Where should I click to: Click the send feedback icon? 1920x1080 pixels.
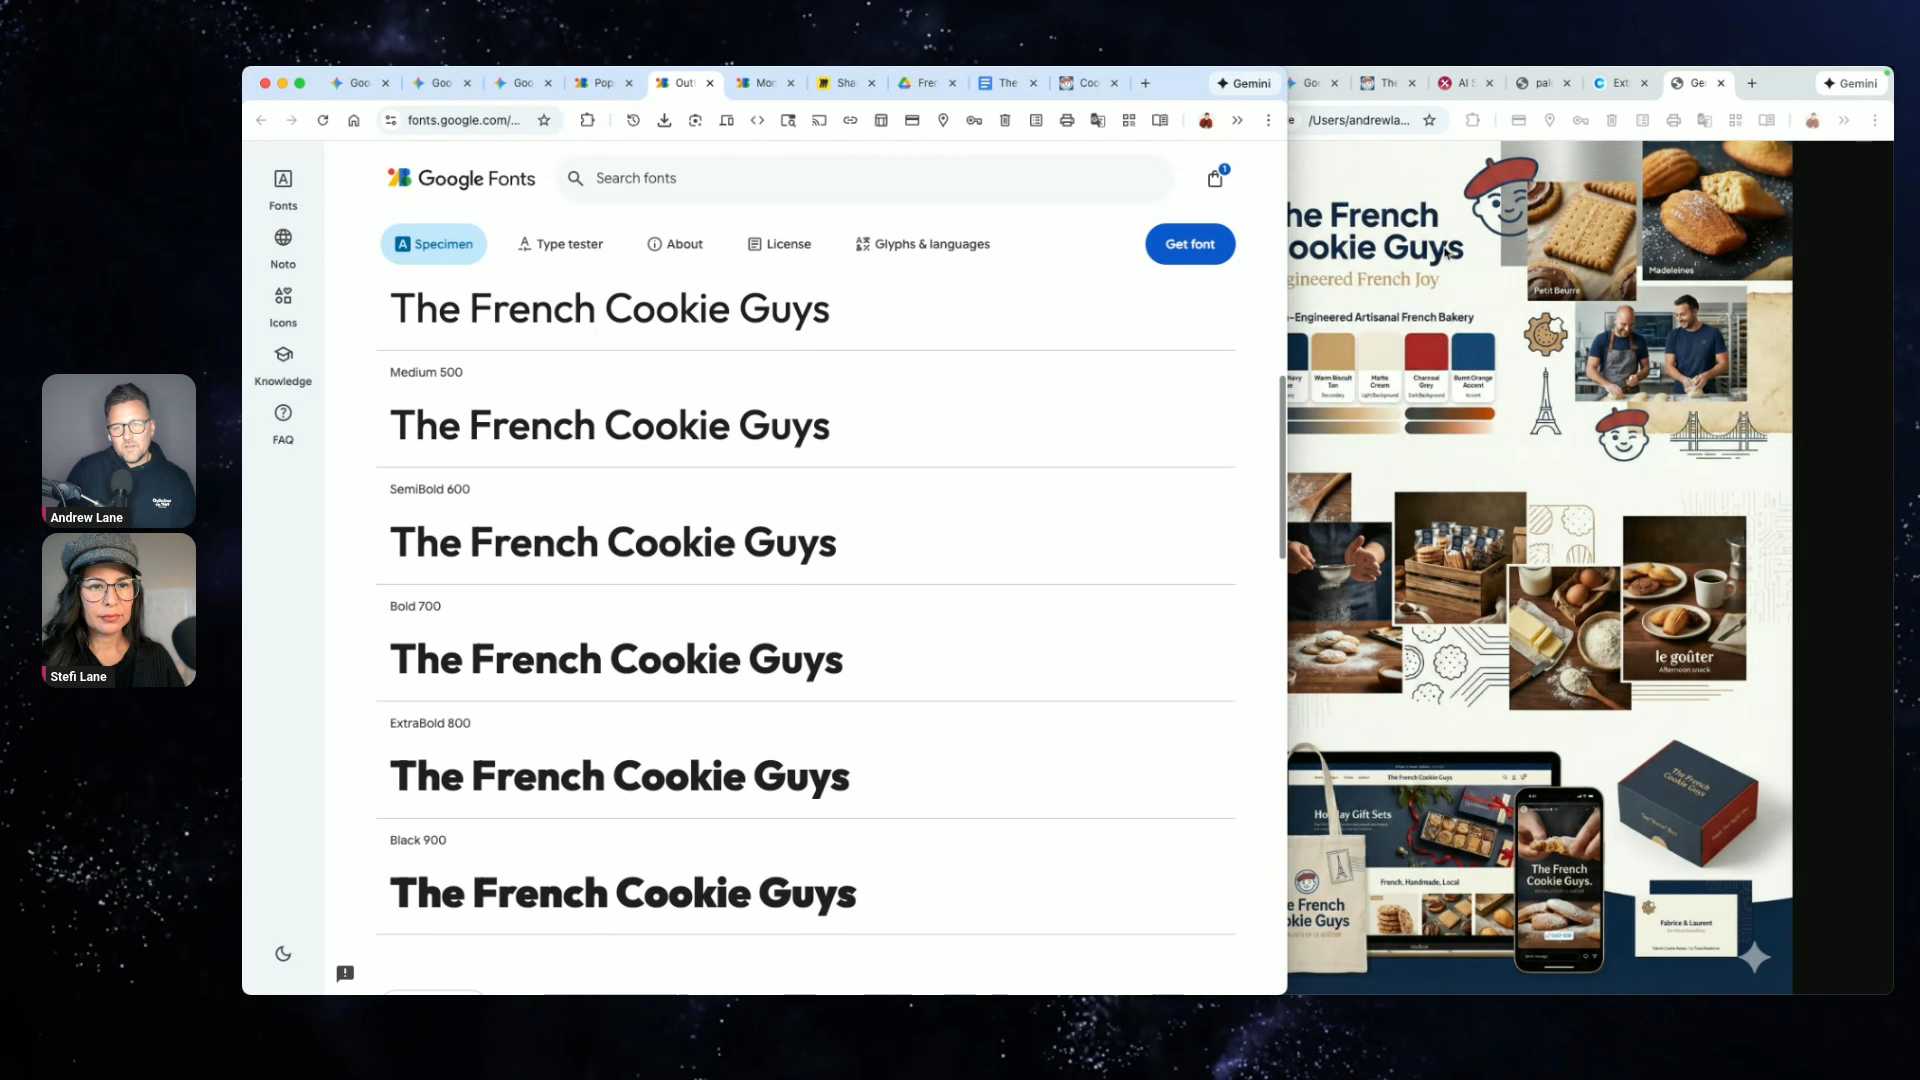click(x=345, y=973)
